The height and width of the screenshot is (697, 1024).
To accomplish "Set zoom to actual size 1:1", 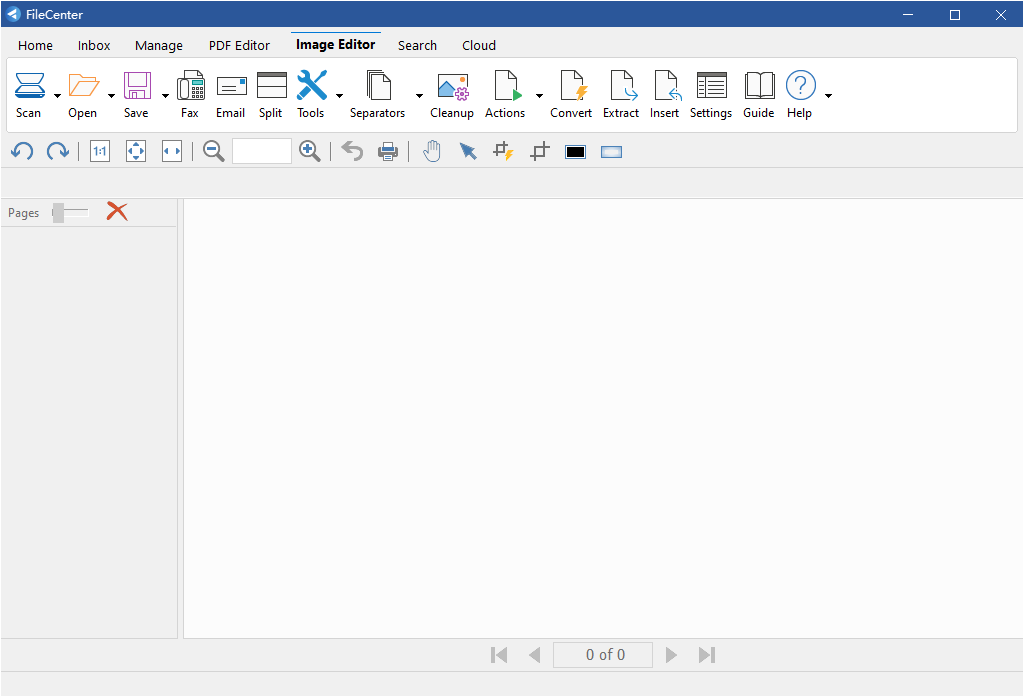I will coord(100,152).
